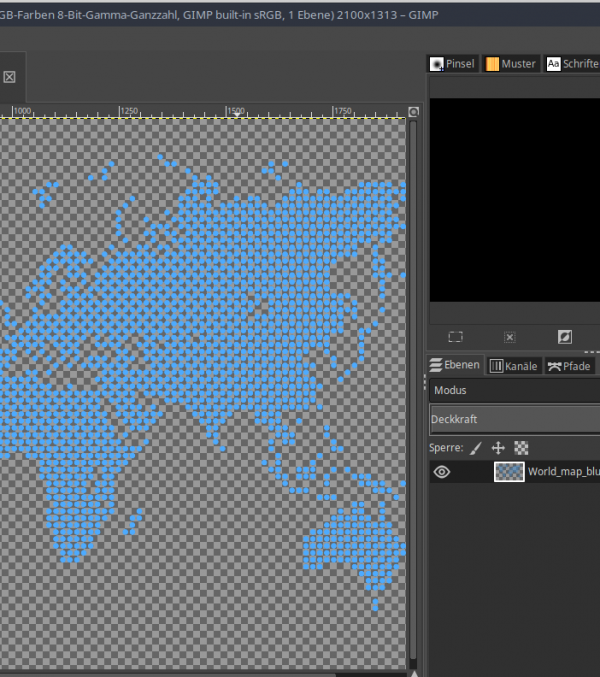The image size is (600, 677).
Task: Close the image tab with the X icon
Action: (9, 77)
